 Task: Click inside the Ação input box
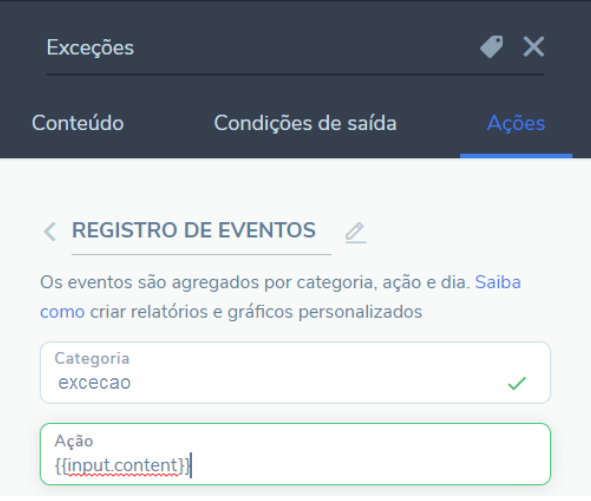point(295,454)
